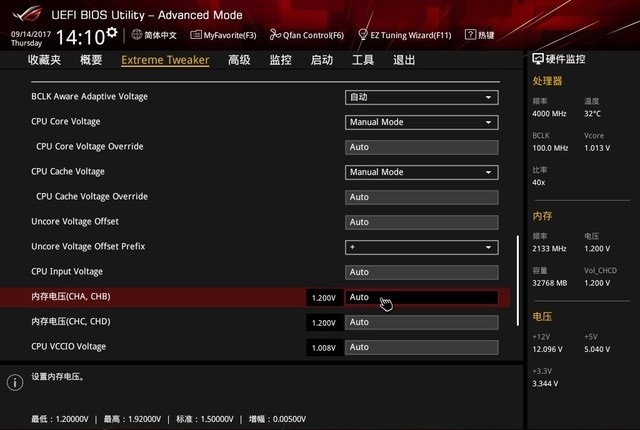Viewport: 640px width, 430px height.
Task: Click the gear icon beside the clock
Action: pos(111,34)
